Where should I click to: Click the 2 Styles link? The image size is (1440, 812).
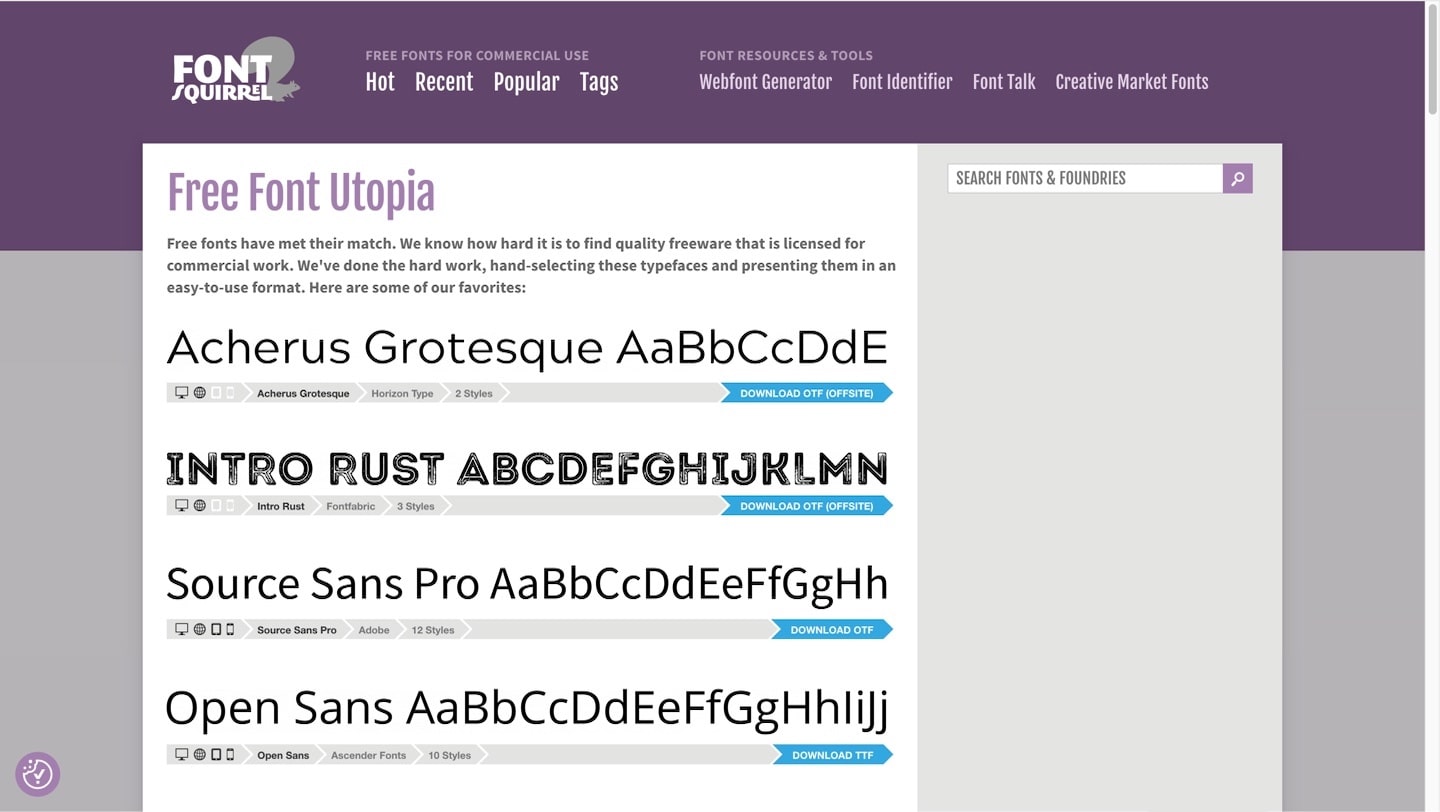pyautogui.click(x=474, y=393)
